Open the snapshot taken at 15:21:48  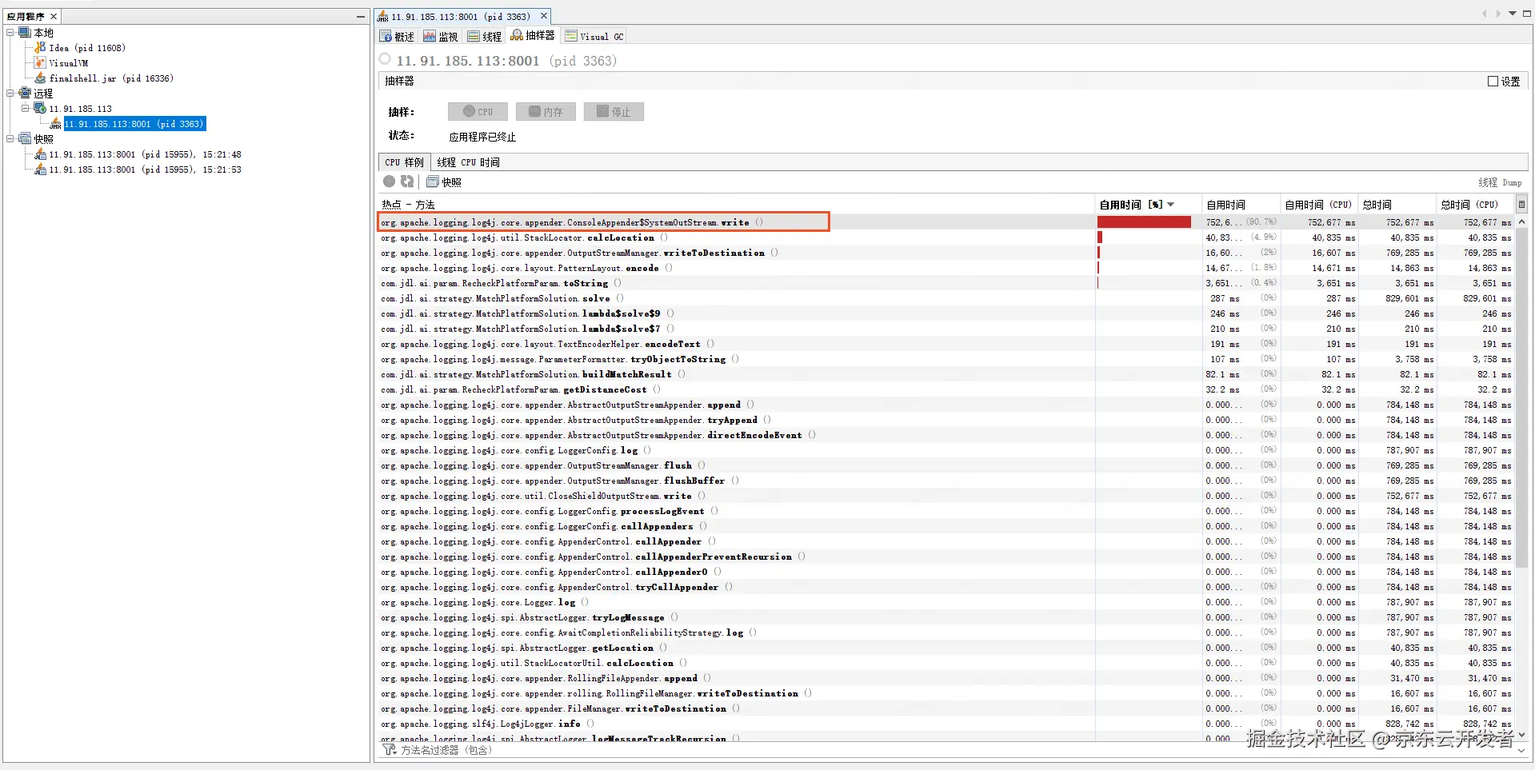pyautogui.click(x=145, y=155)
